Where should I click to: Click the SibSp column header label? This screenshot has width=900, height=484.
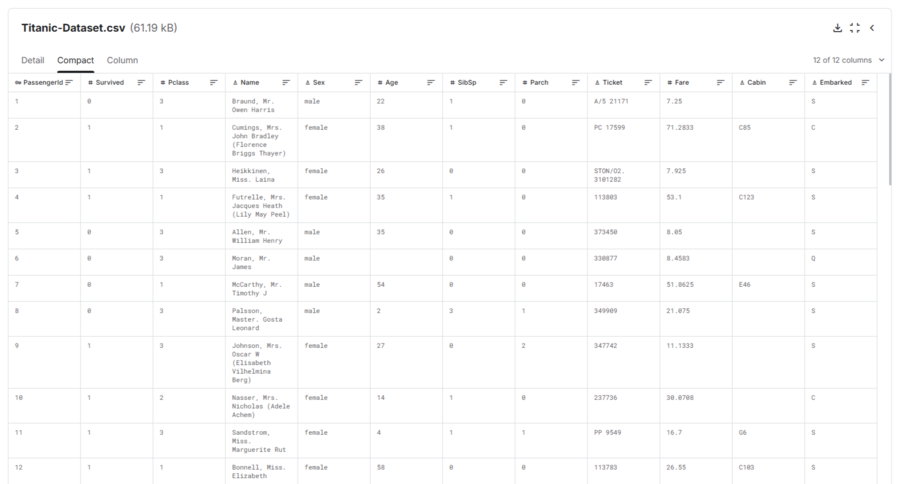click(467, 83)
